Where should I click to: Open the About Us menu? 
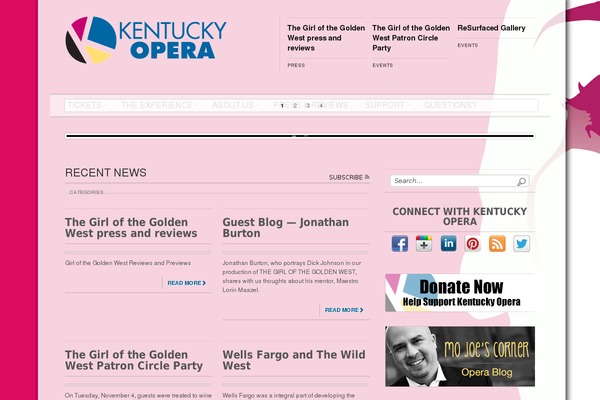[x=235, y=105]
